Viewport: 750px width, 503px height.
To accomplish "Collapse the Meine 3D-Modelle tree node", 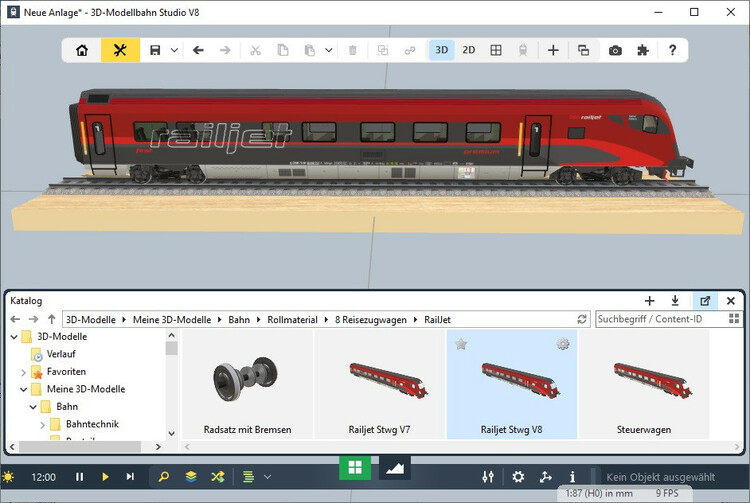I will click(x=23, y=389).
